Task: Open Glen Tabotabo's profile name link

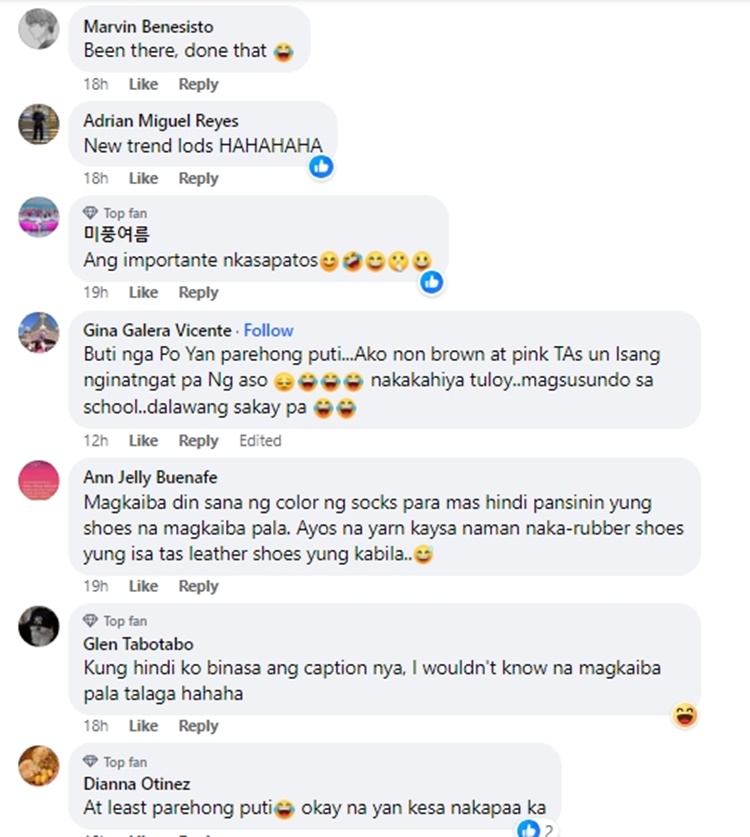Action: pos(138,644)
